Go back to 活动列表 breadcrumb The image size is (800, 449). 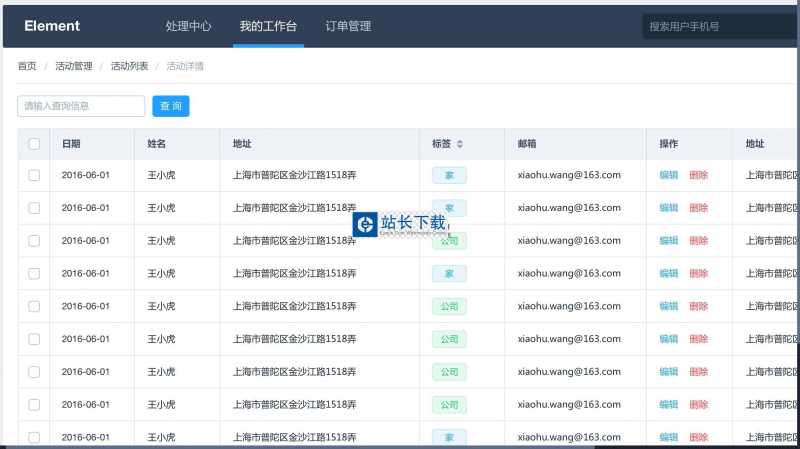point(129,66)
